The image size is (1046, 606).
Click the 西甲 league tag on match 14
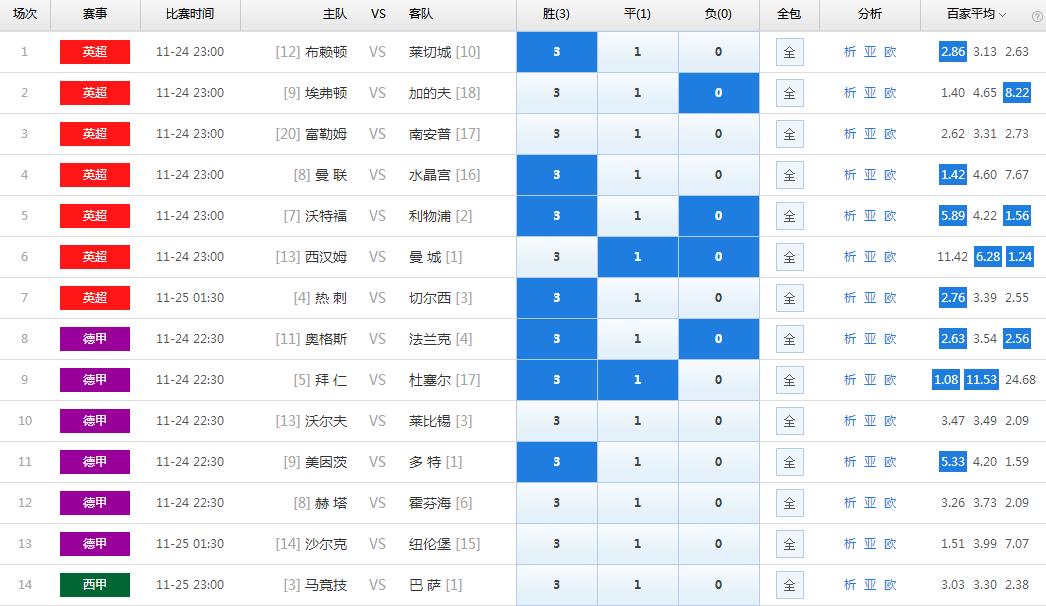[x=95, y=585]
